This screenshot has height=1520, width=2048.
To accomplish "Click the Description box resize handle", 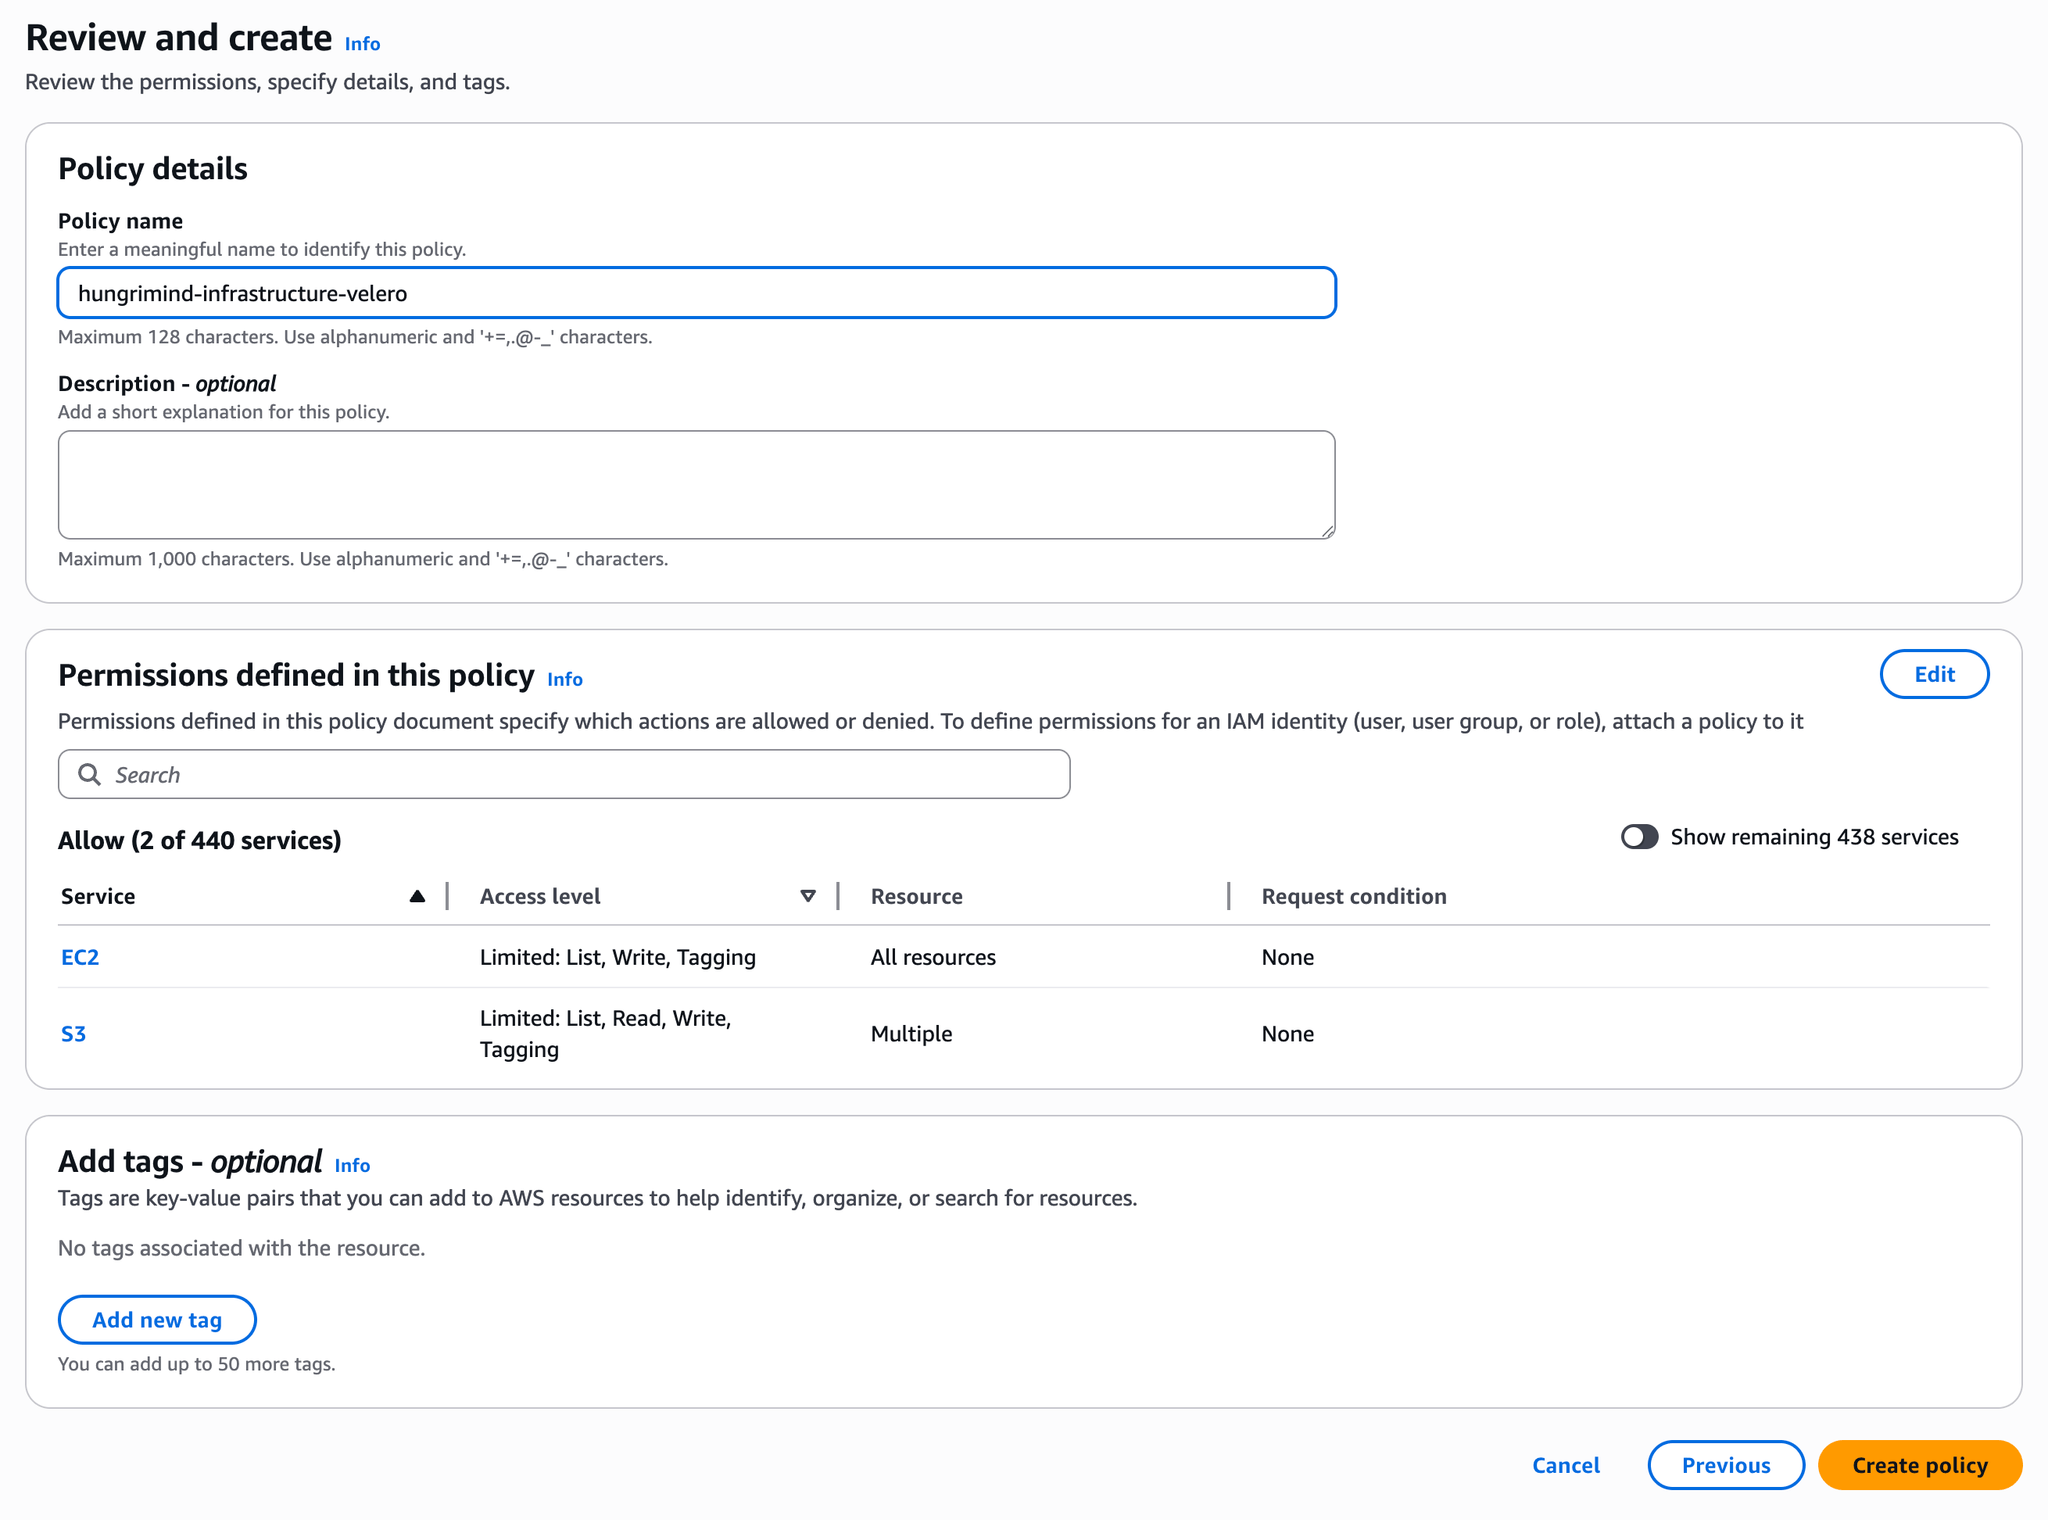I will click(1328, 532).
